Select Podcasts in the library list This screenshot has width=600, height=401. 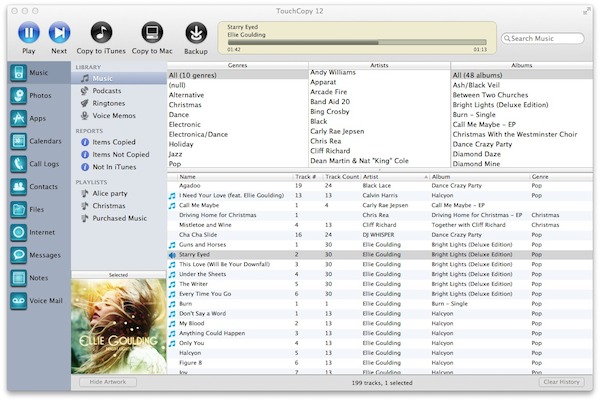[x=107, y=90]
